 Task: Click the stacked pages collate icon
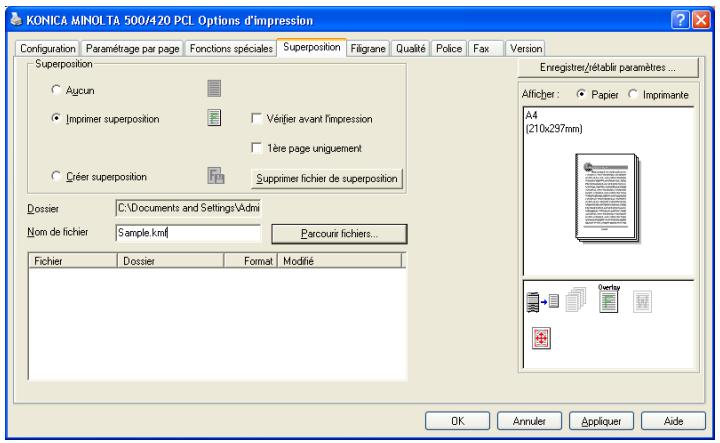point(576,299)
